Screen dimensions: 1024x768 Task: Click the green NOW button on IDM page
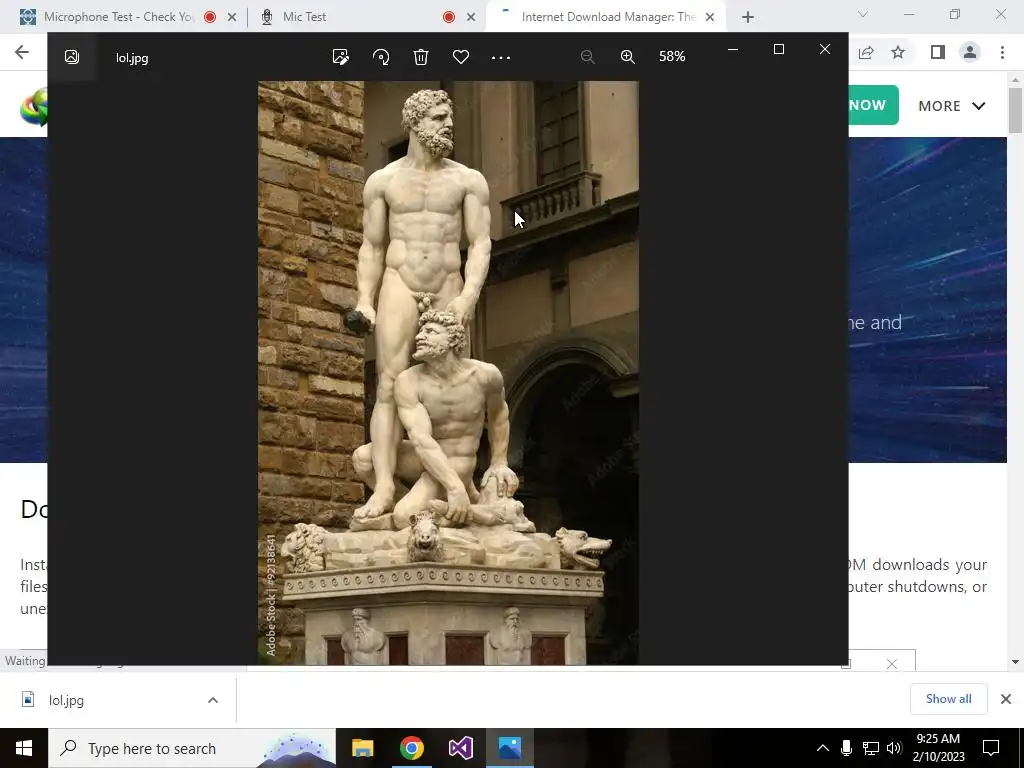click(x=873, y=104)
